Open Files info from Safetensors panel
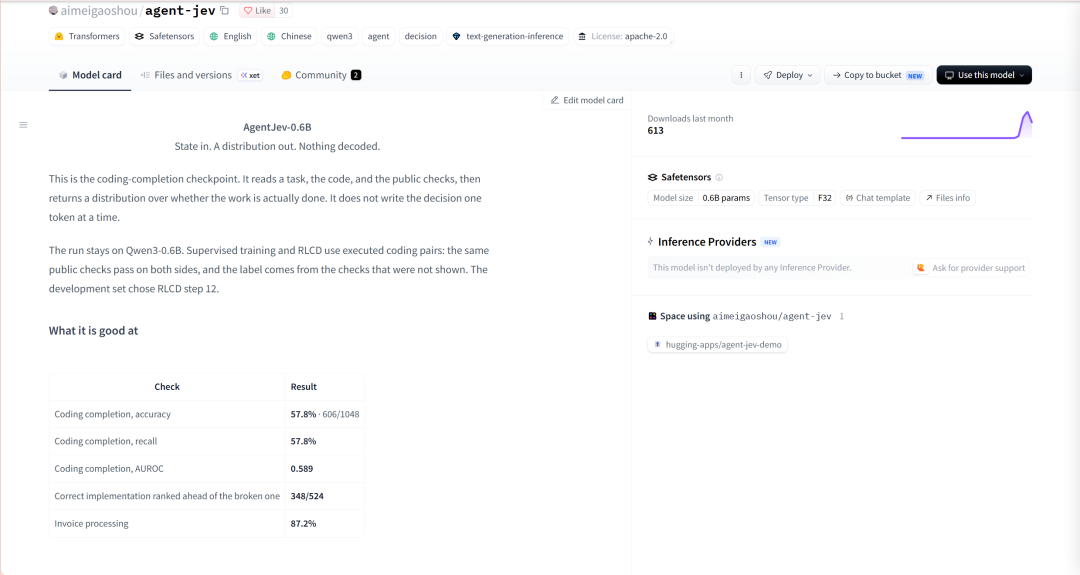1080x575 pixels. [x=947, y=198]
